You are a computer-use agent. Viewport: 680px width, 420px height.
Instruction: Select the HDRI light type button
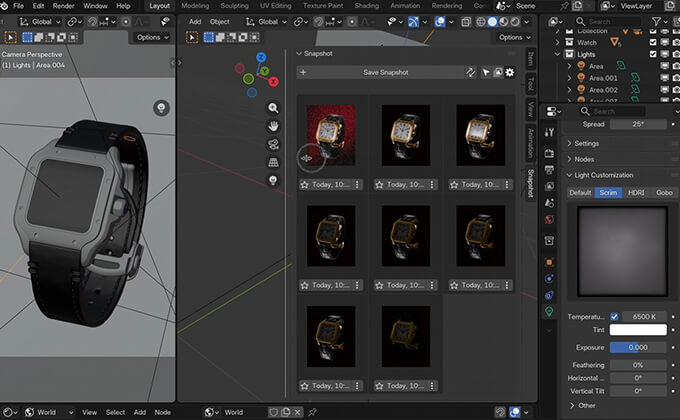pos(637,193)
